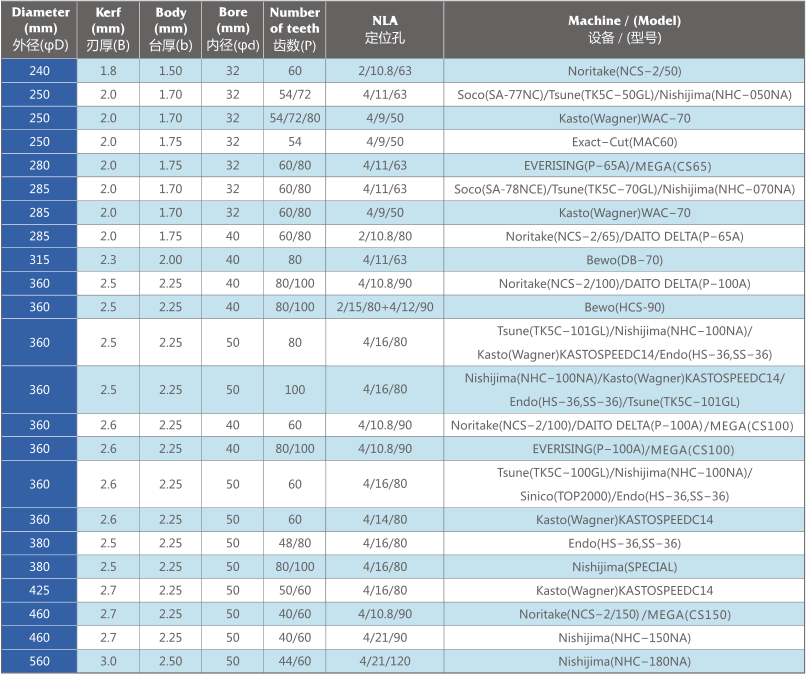Select the 560 diameter cell
808x677 pixels.
40,661
